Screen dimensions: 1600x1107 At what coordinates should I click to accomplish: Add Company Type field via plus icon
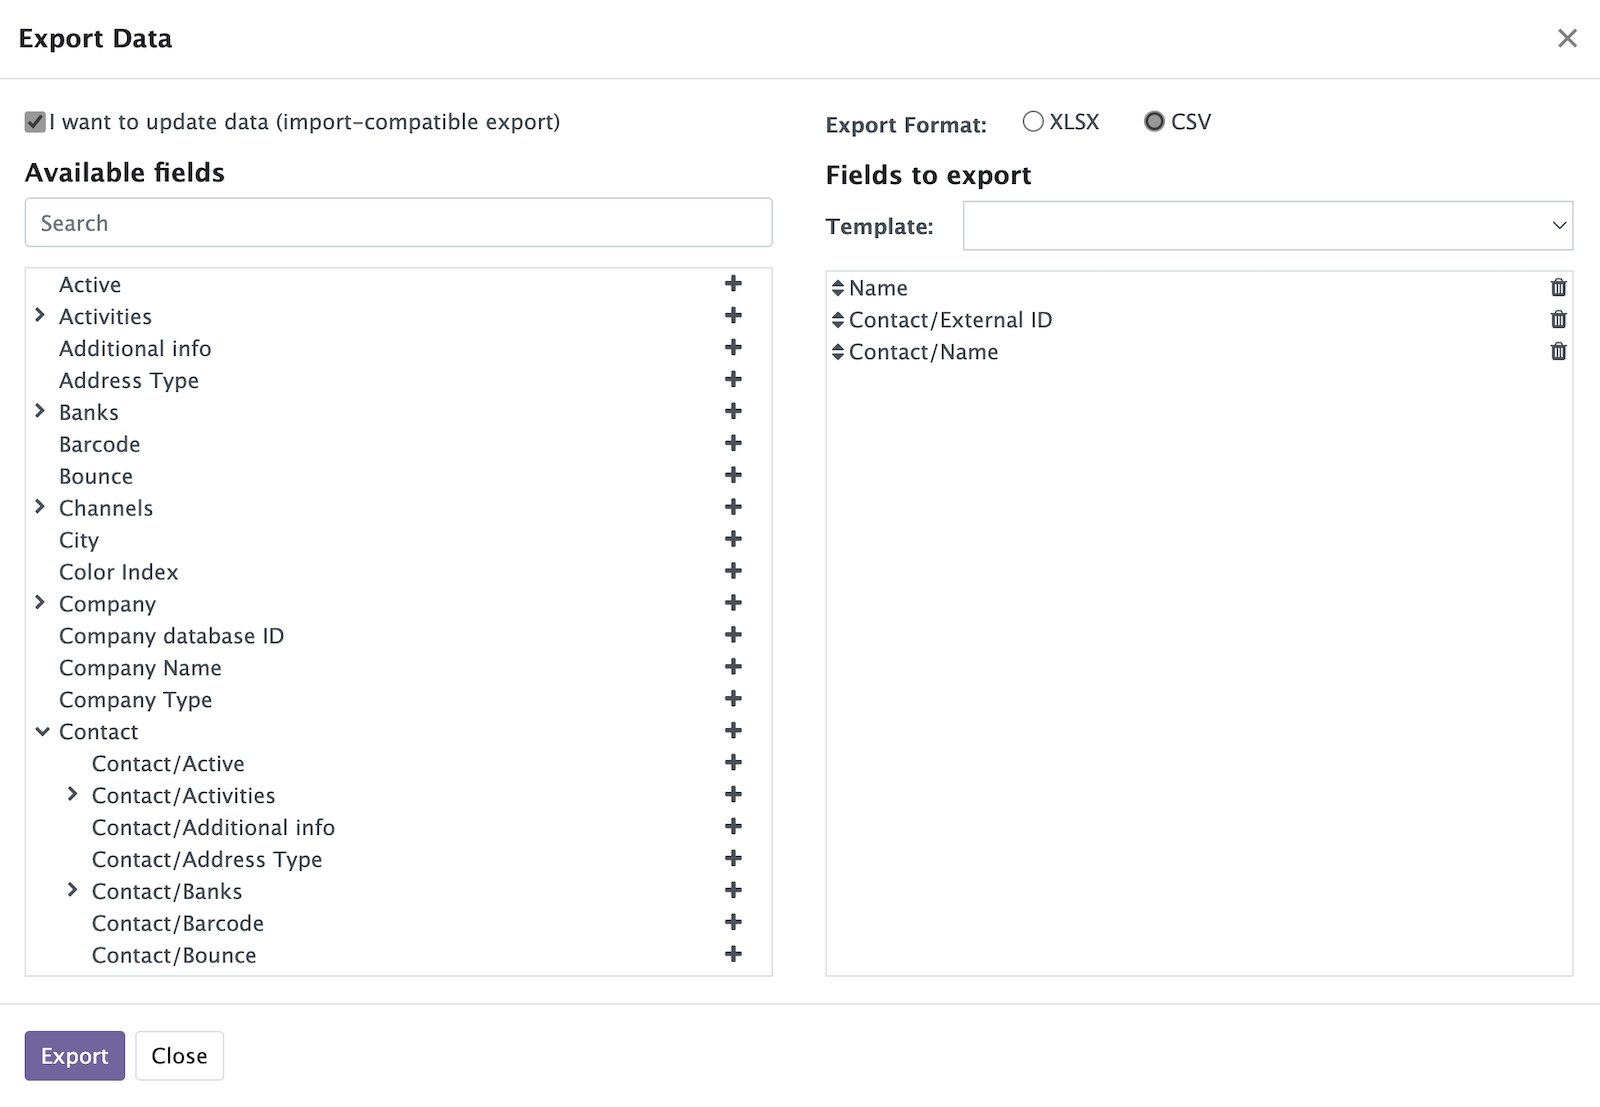point(733,699)
